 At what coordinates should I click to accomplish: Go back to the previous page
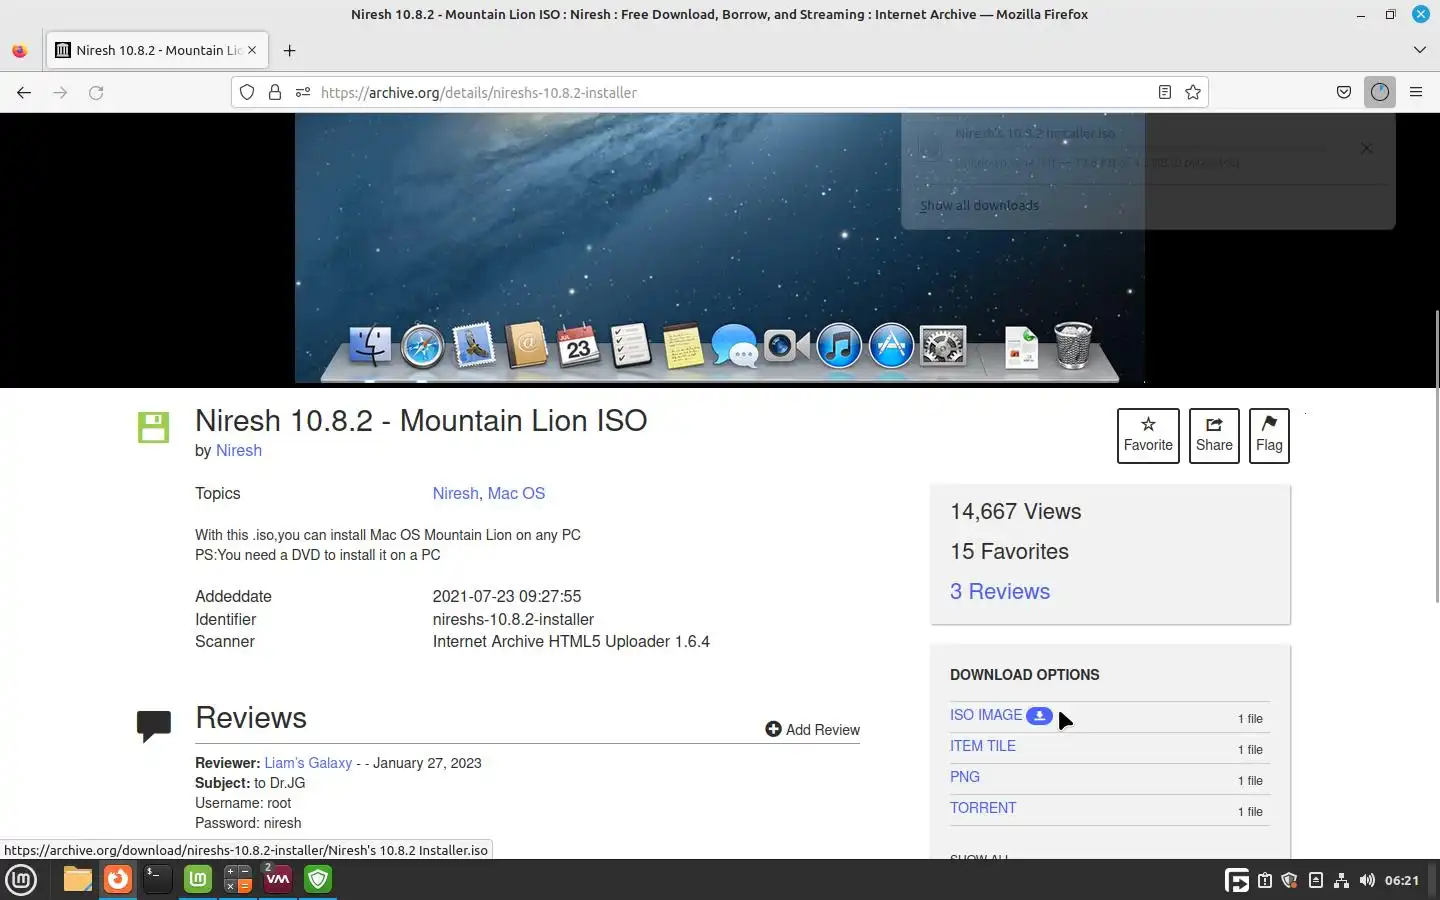(24, 92)
